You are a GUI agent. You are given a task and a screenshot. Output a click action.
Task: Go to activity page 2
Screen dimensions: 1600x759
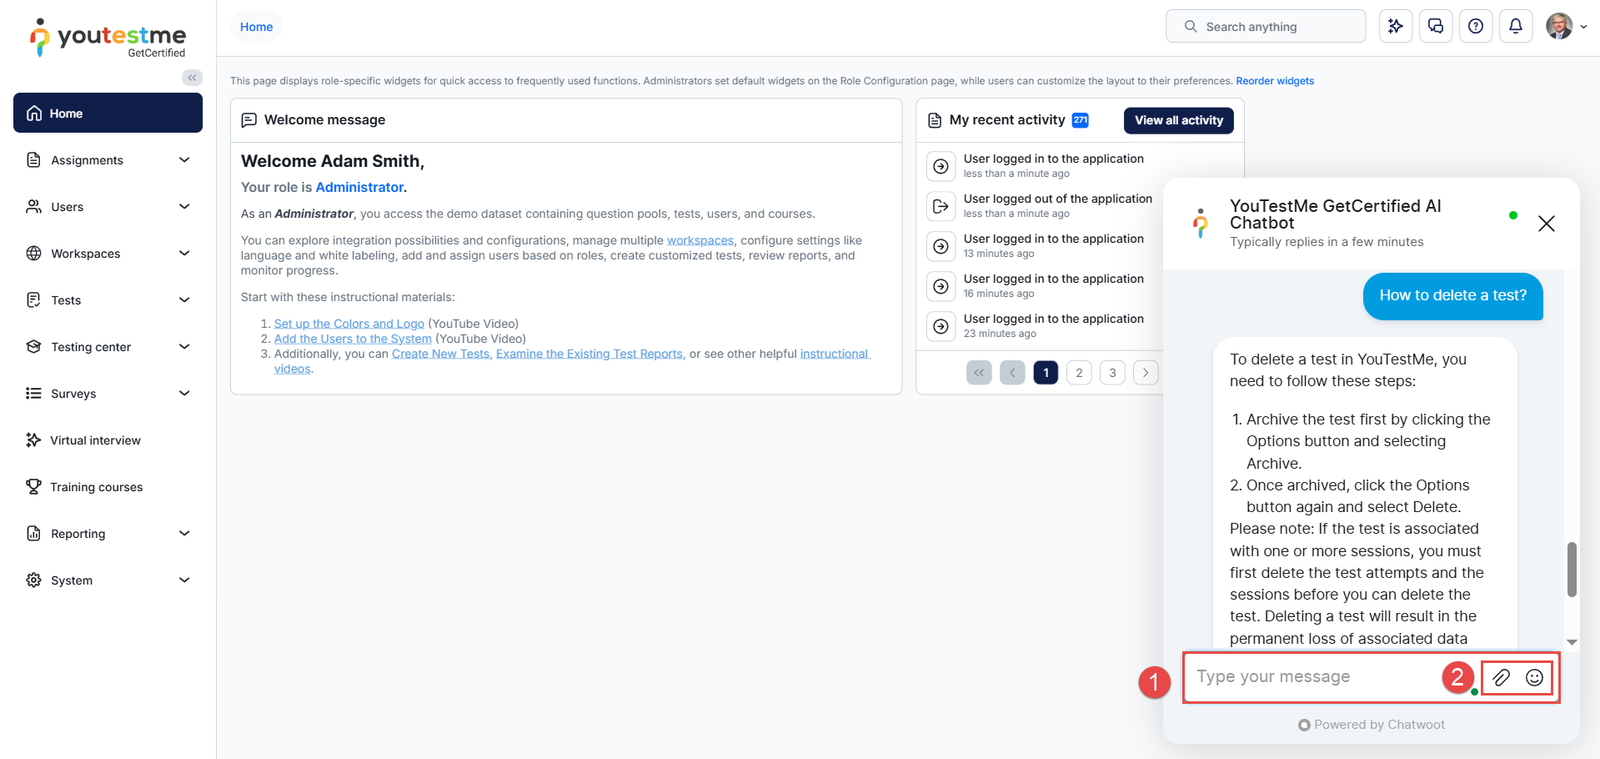(x=1079, y=373)
